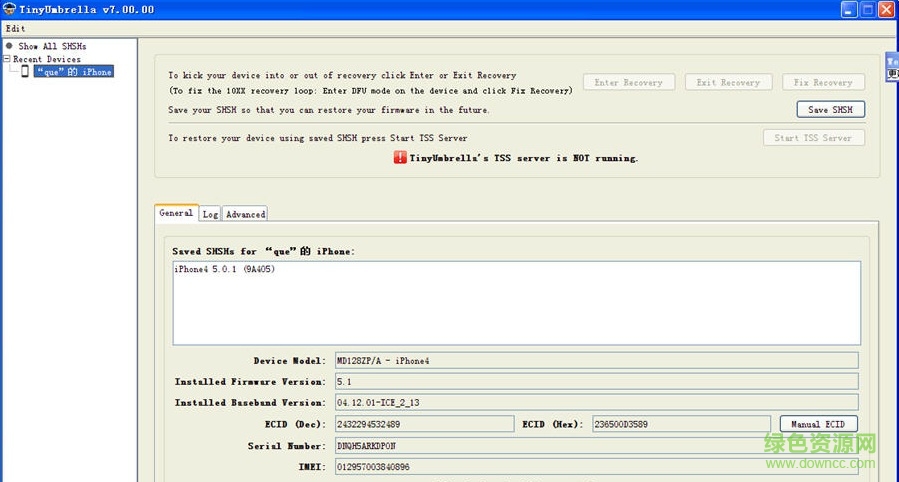Select saved SHSH iPhone4 5.0.1 (9A405) entry
The height and width of the screenshot is (482, 899).
coord(225,270)
